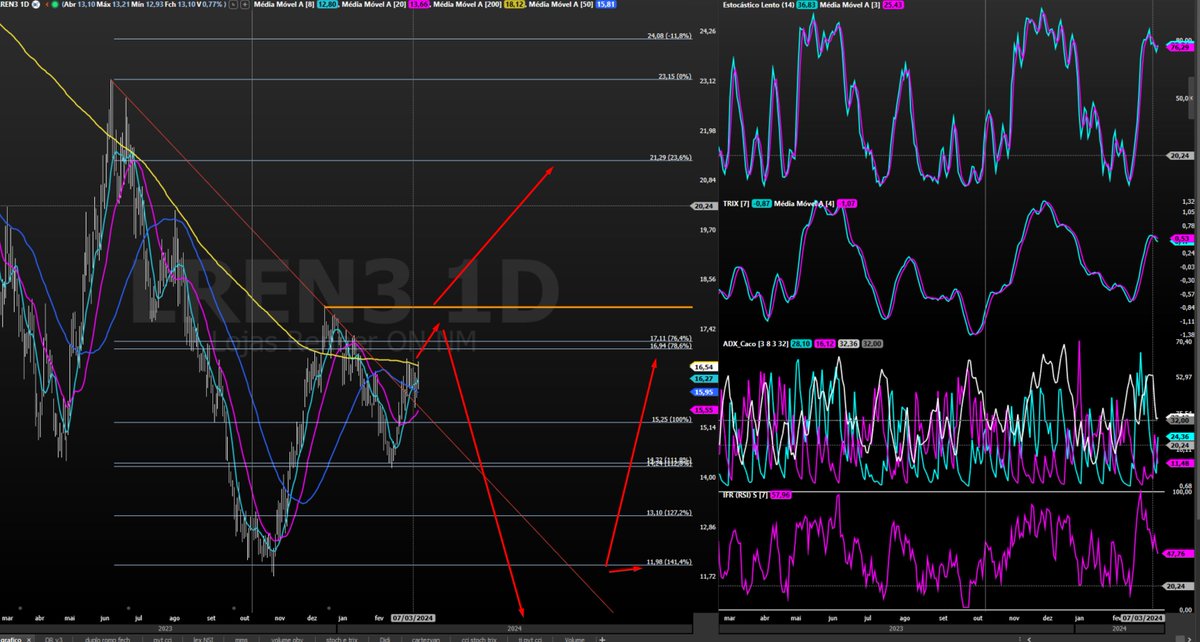Screen dimensions: 1200x642
Task: Switch to the stoch e trix tab
Action: pyautogui.click(x=342, y=637)
